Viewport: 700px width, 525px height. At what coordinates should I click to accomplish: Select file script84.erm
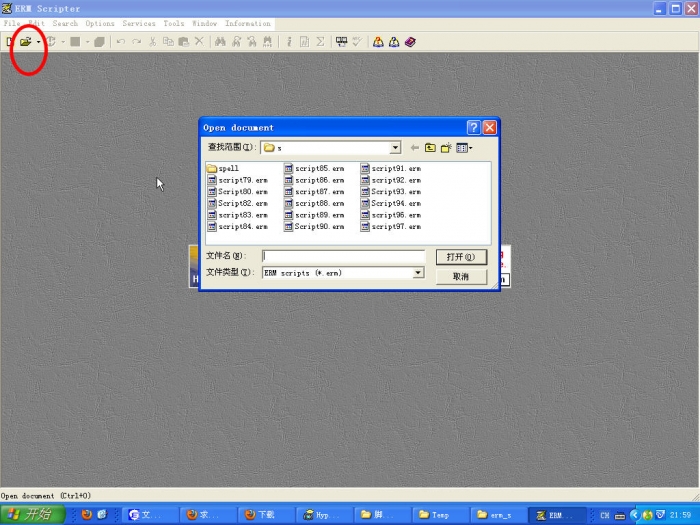click(238, 226)
